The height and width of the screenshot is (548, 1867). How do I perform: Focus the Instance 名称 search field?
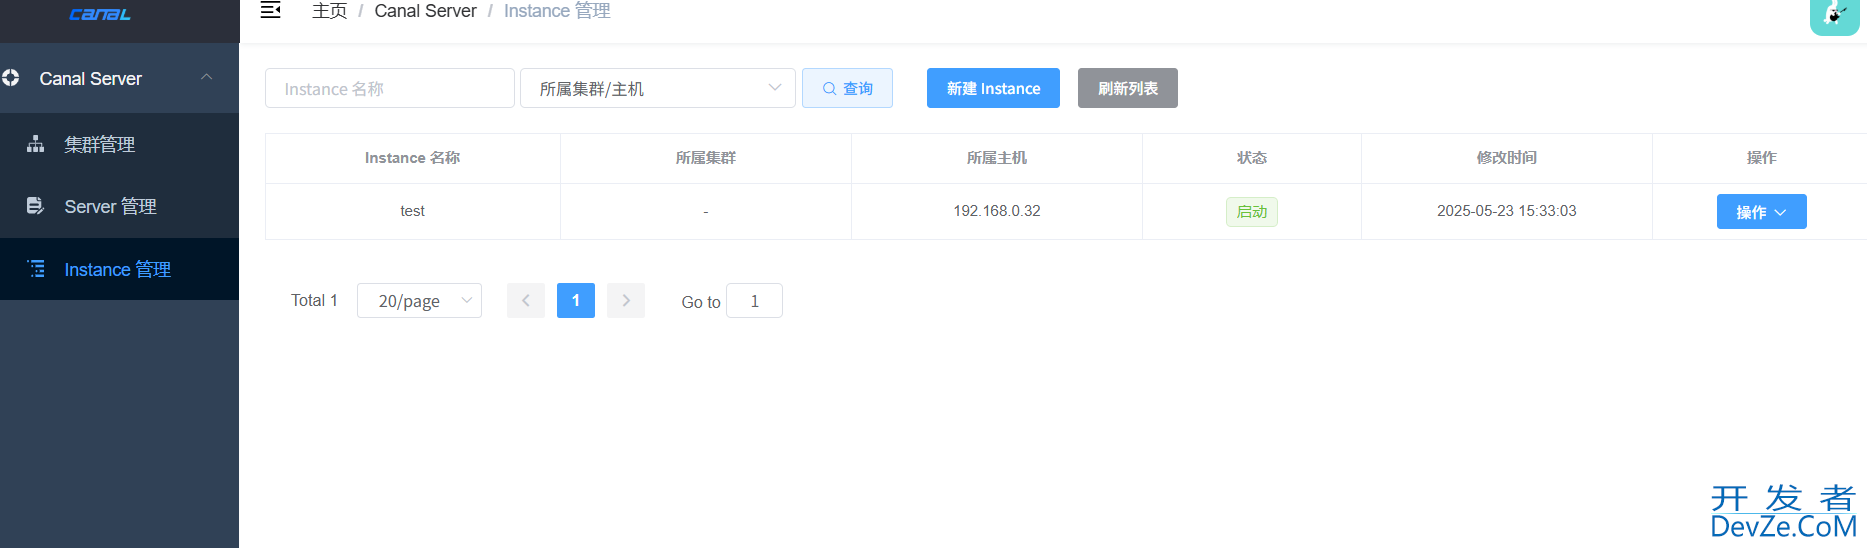(390, 88)
